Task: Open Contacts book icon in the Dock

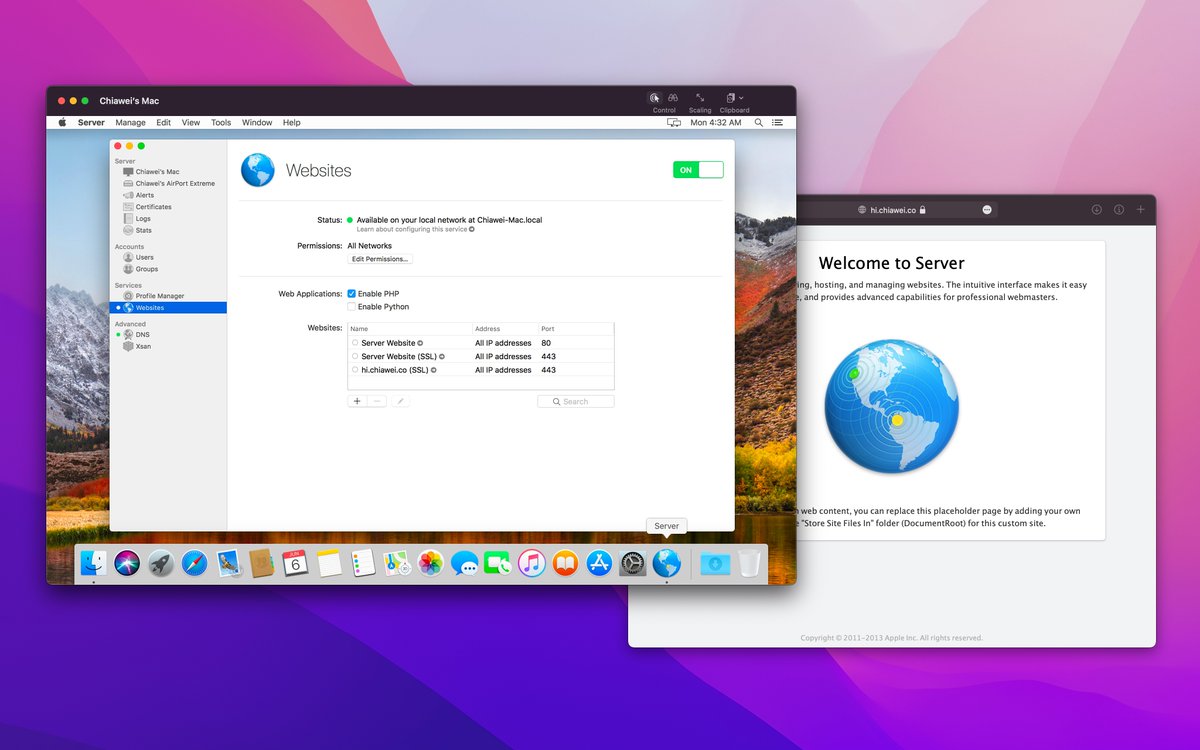Action: [261, 563]
